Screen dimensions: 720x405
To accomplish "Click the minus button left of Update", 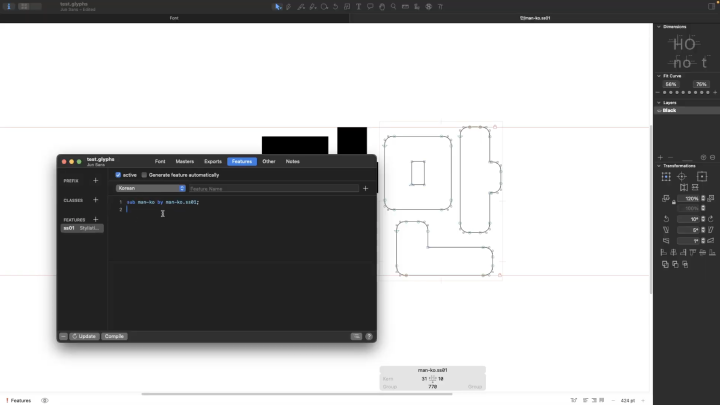I will click(63, 337).
